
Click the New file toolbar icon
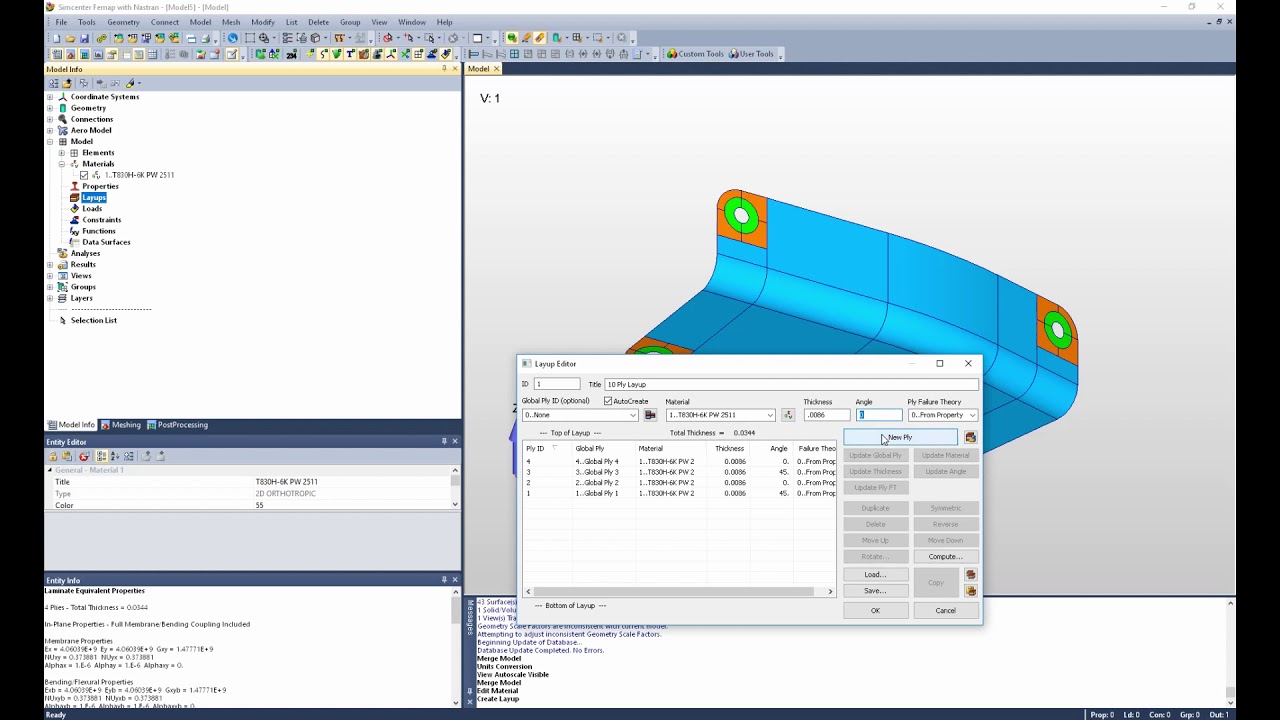click(57, 38)
